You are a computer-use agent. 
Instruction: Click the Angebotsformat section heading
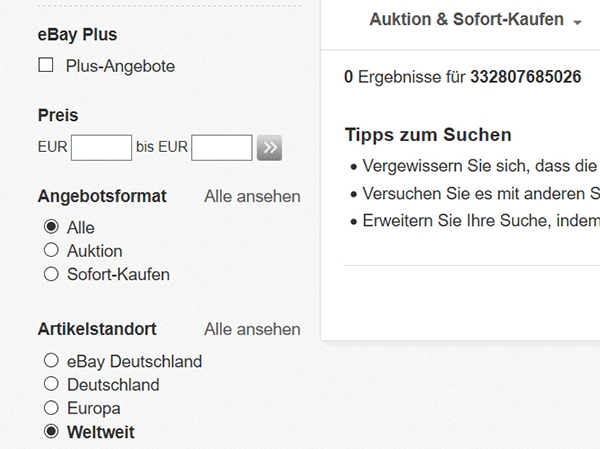click(x=102, y=196)
